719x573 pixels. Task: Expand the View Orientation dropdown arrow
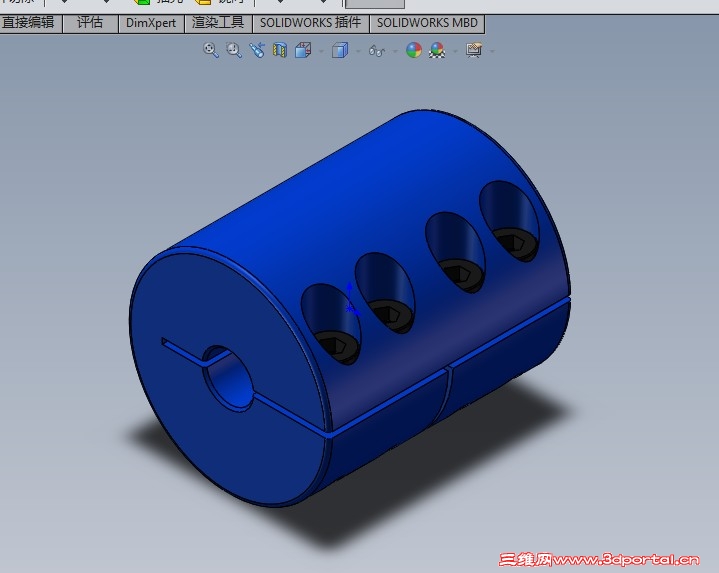(x=321, y=51)
